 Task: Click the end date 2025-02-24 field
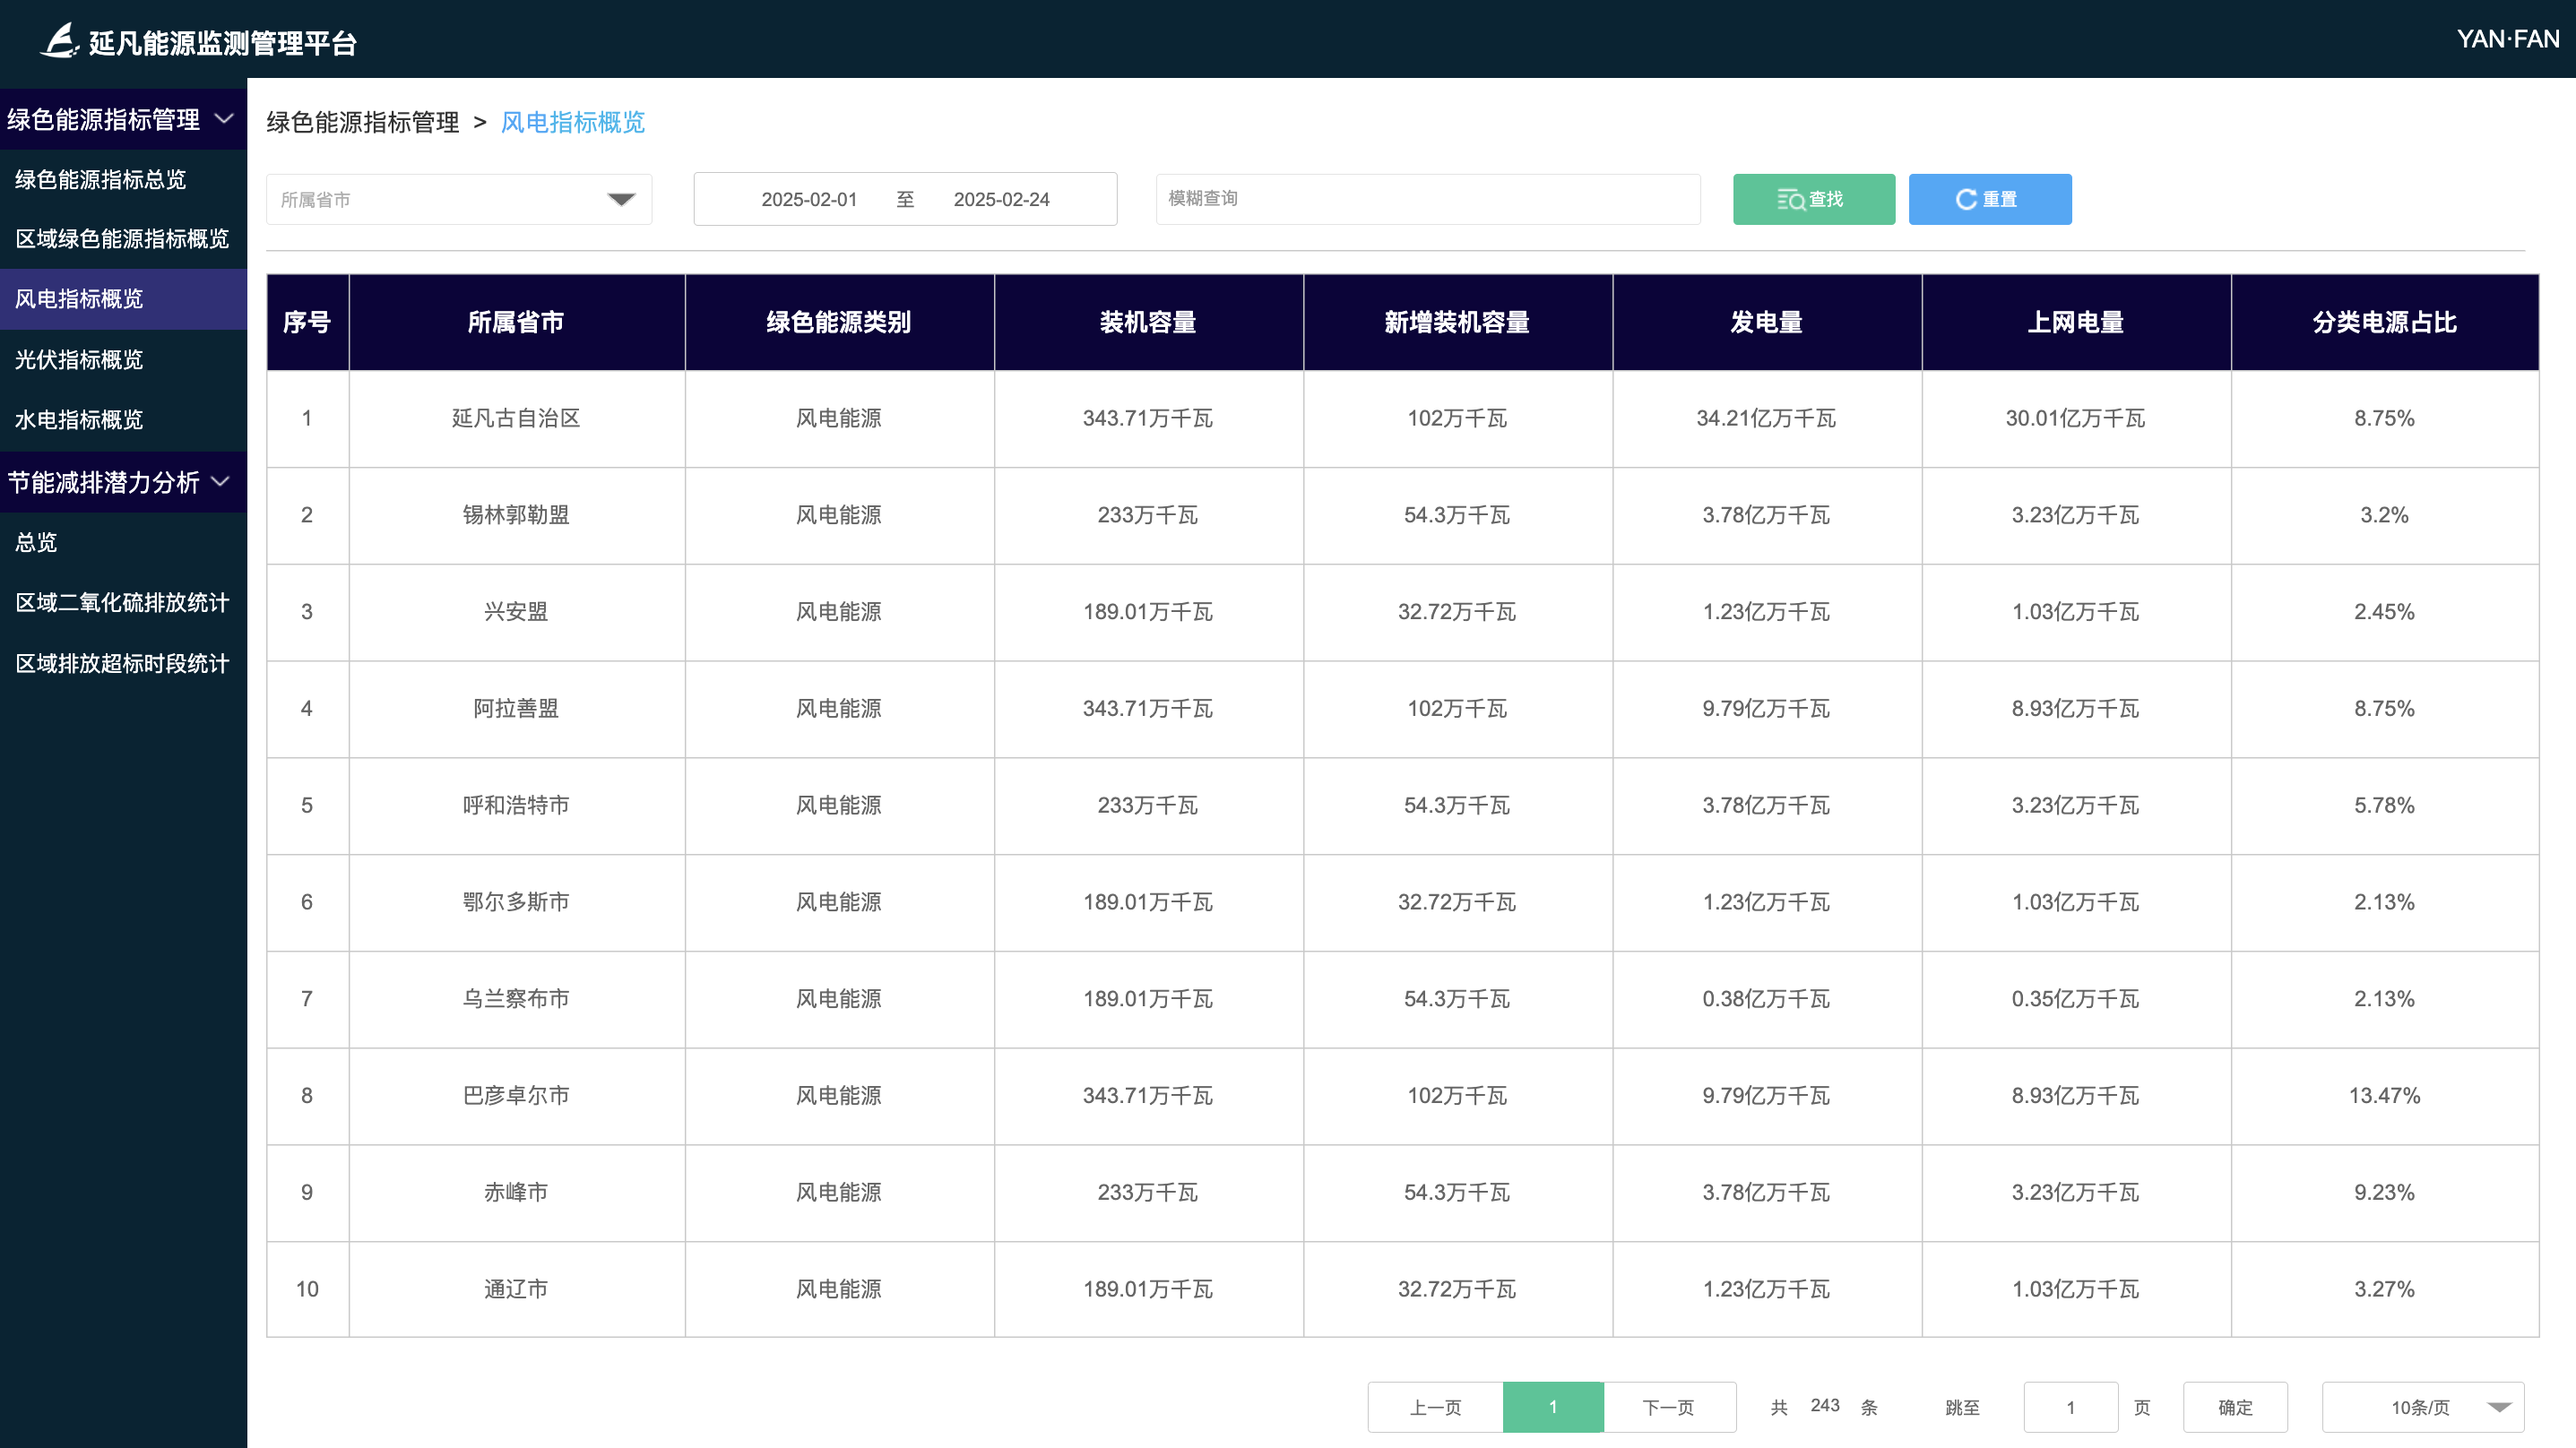(x=1001, y=200)
